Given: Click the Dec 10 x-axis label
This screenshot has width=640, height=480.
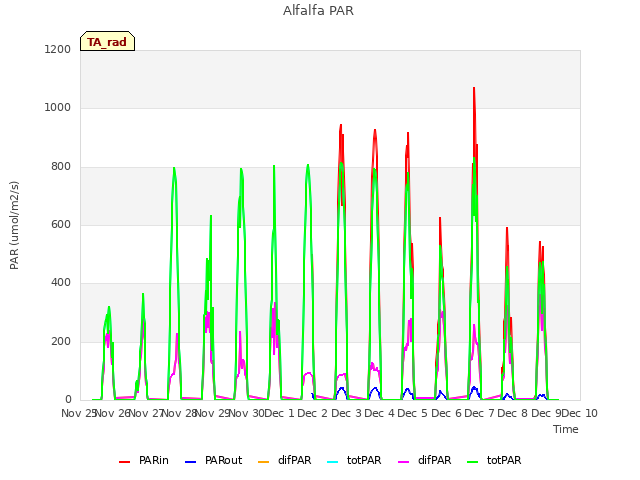Looking at the screenshot, I should click(x=580, y=413).
